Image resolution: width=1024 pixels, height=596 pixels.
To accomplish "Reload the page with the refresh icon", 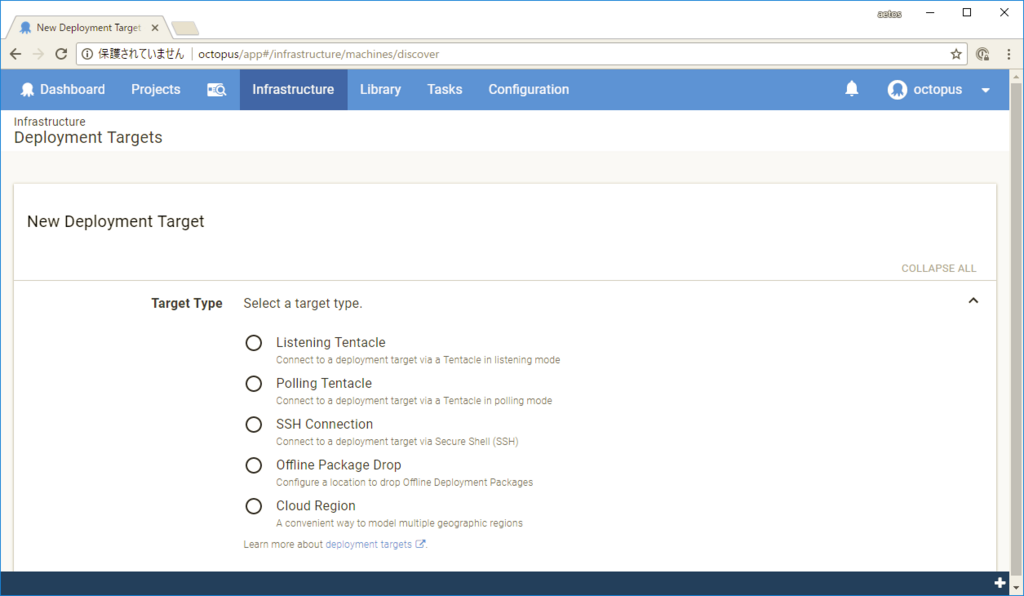I will pyautogui.click(x=61, y=54).
